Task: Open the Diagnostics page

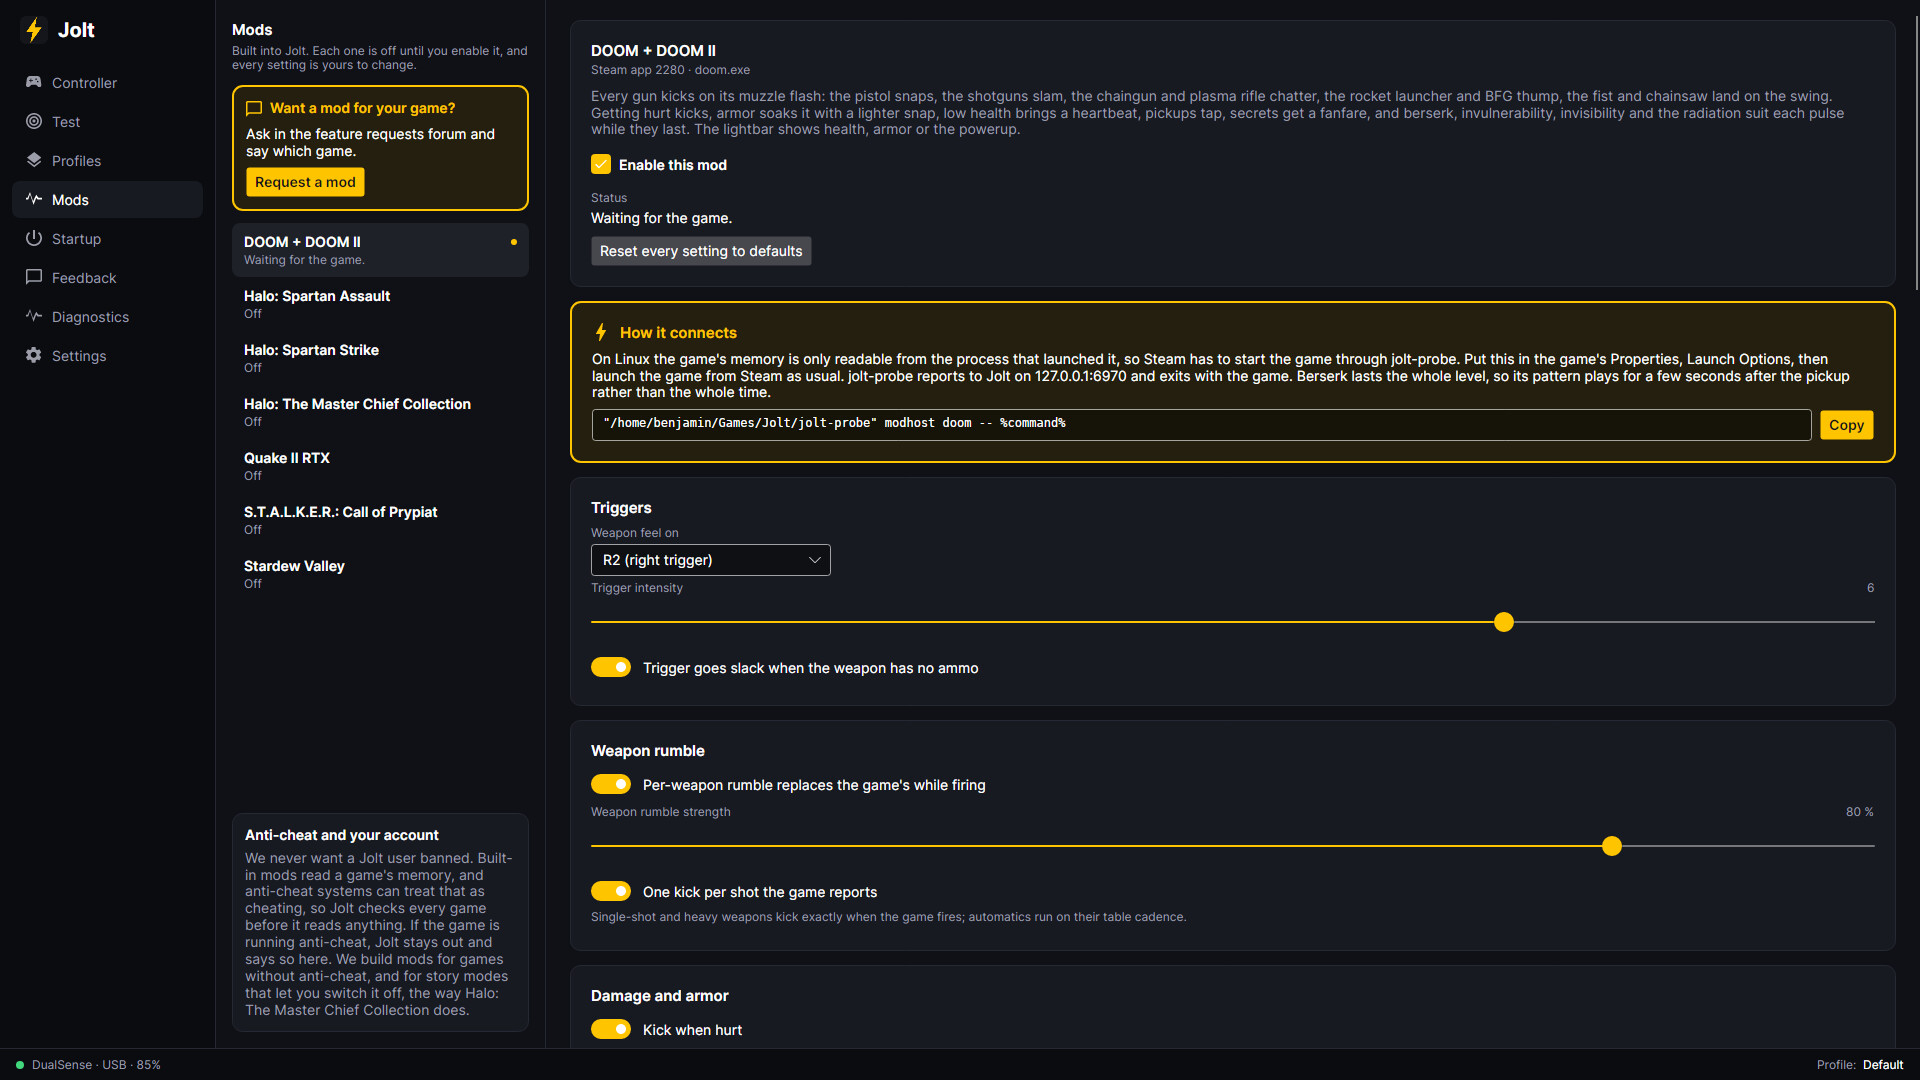Action: (x=107, y=317)
